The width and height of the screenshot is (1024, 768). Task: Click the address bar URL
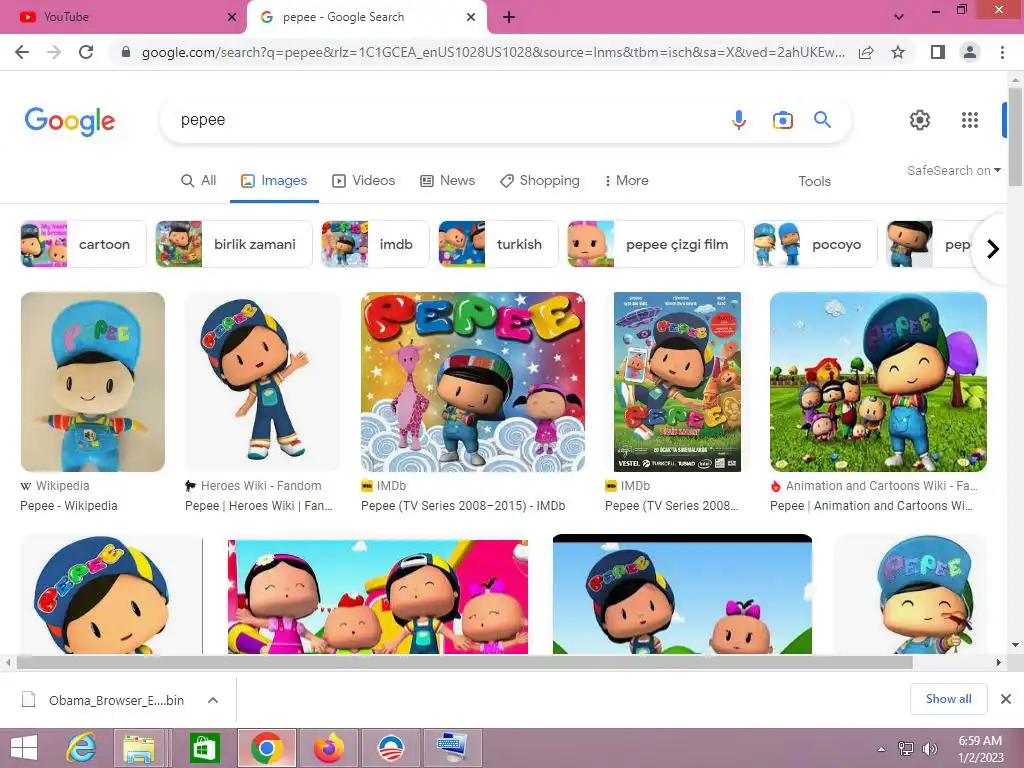click(493, 52)
